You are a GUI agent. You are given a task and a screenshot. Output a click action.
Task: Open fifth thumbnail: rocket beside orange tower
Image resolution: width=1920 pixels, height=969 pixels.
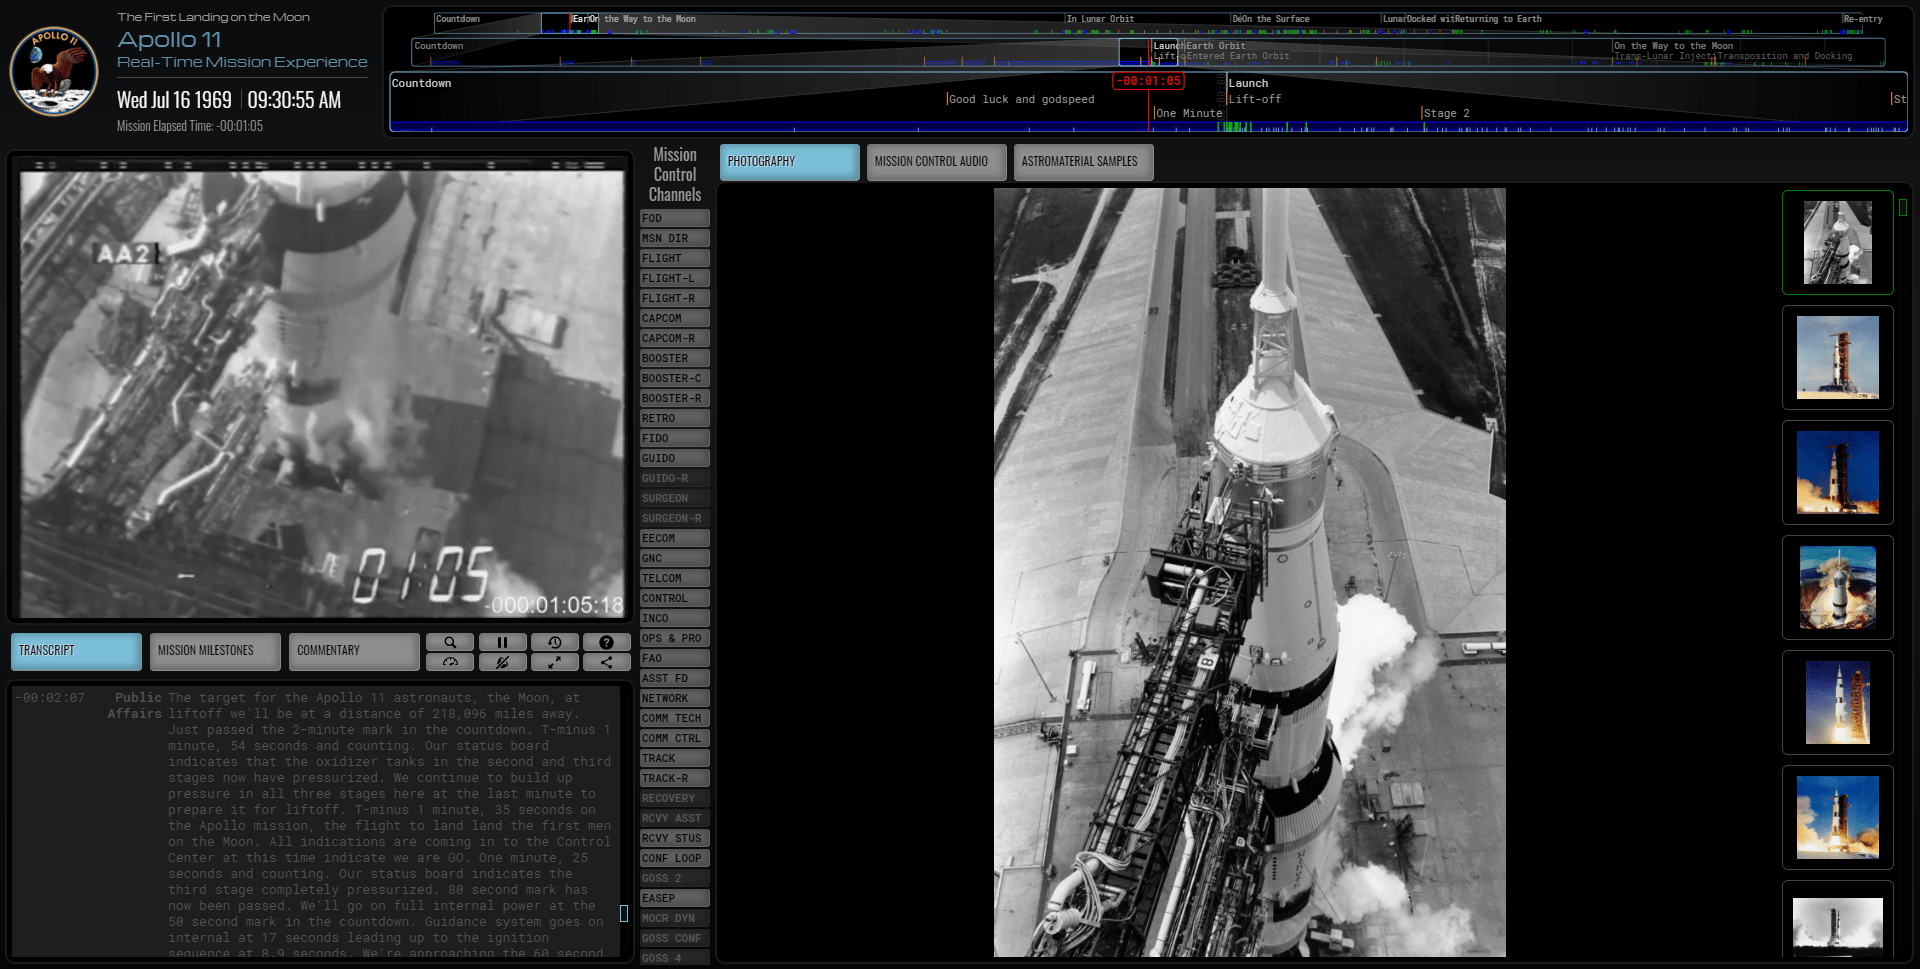pyautogui.click(x=1837, y=702)
